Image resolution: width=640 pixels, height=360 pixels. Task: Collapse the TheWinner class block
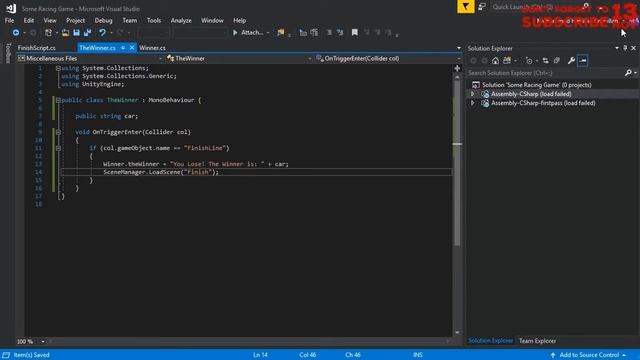coord(58,100)
